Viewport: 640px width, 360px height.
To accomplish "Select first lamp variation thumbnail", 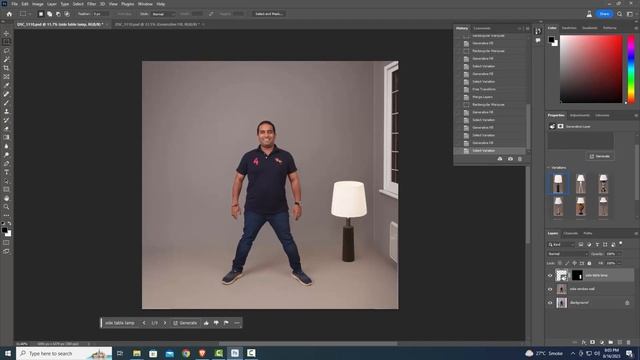I will pyautogui.click(x=558, y=183).
